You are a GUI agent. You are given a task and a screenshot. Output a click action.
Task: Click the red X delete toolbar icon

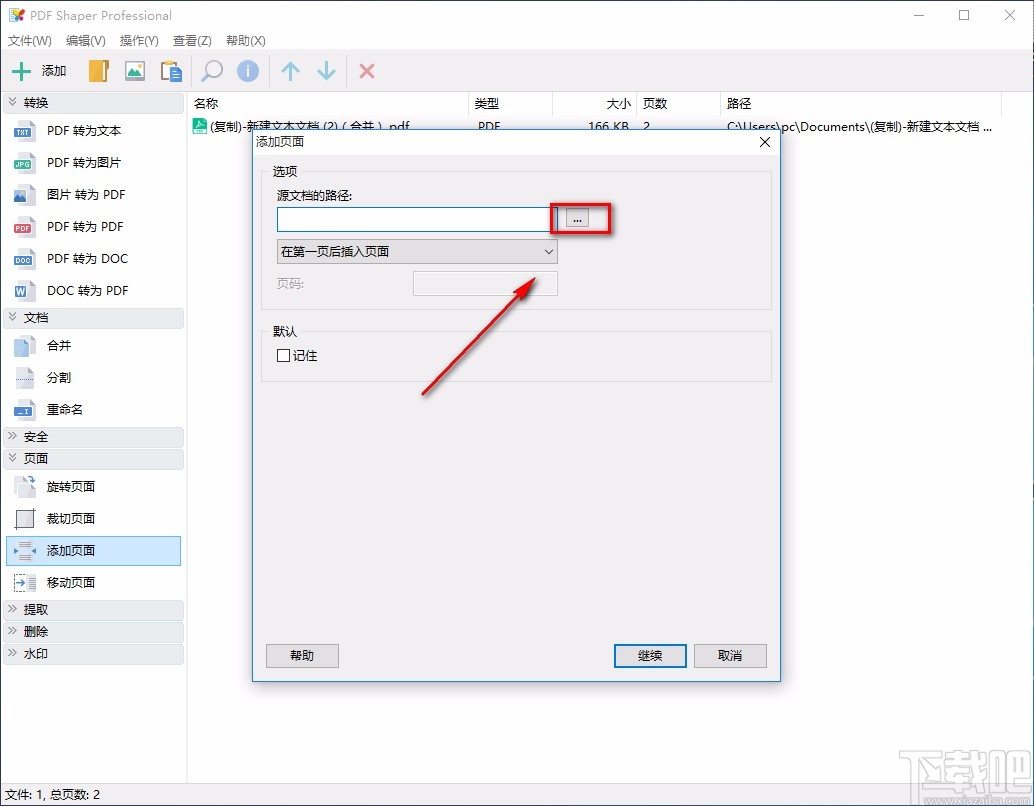[366, 70]
